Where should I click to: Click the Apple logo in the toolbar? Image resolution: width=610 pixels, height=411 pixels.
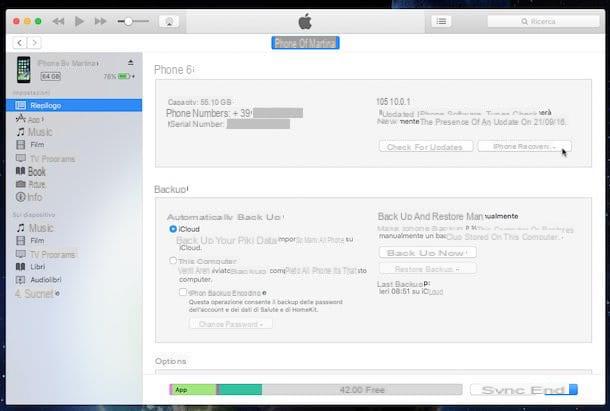coord(305,21)
